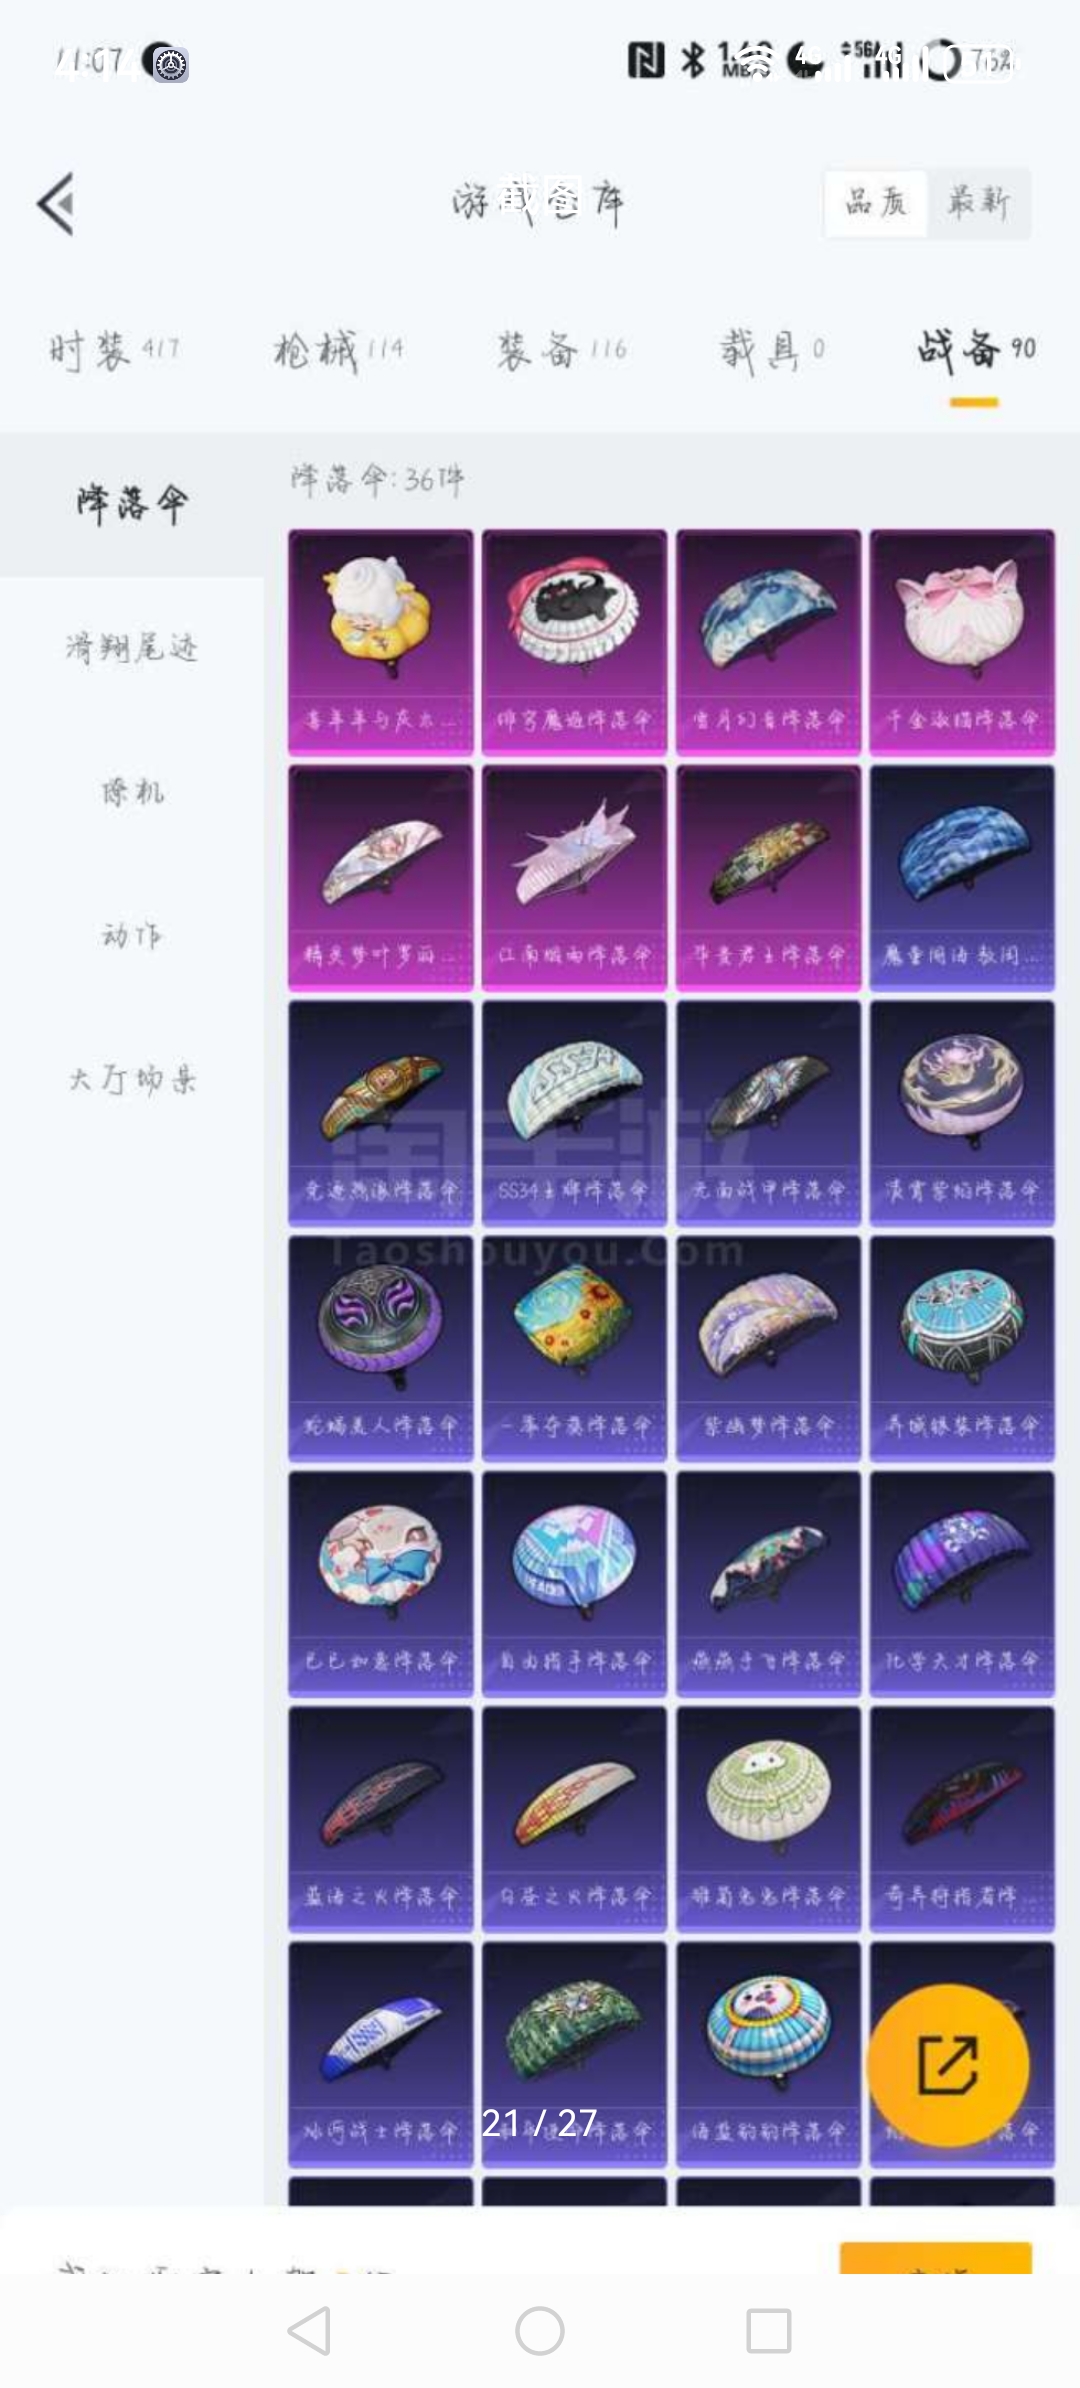Open the 时装 417 tab

tap(114, 350)
